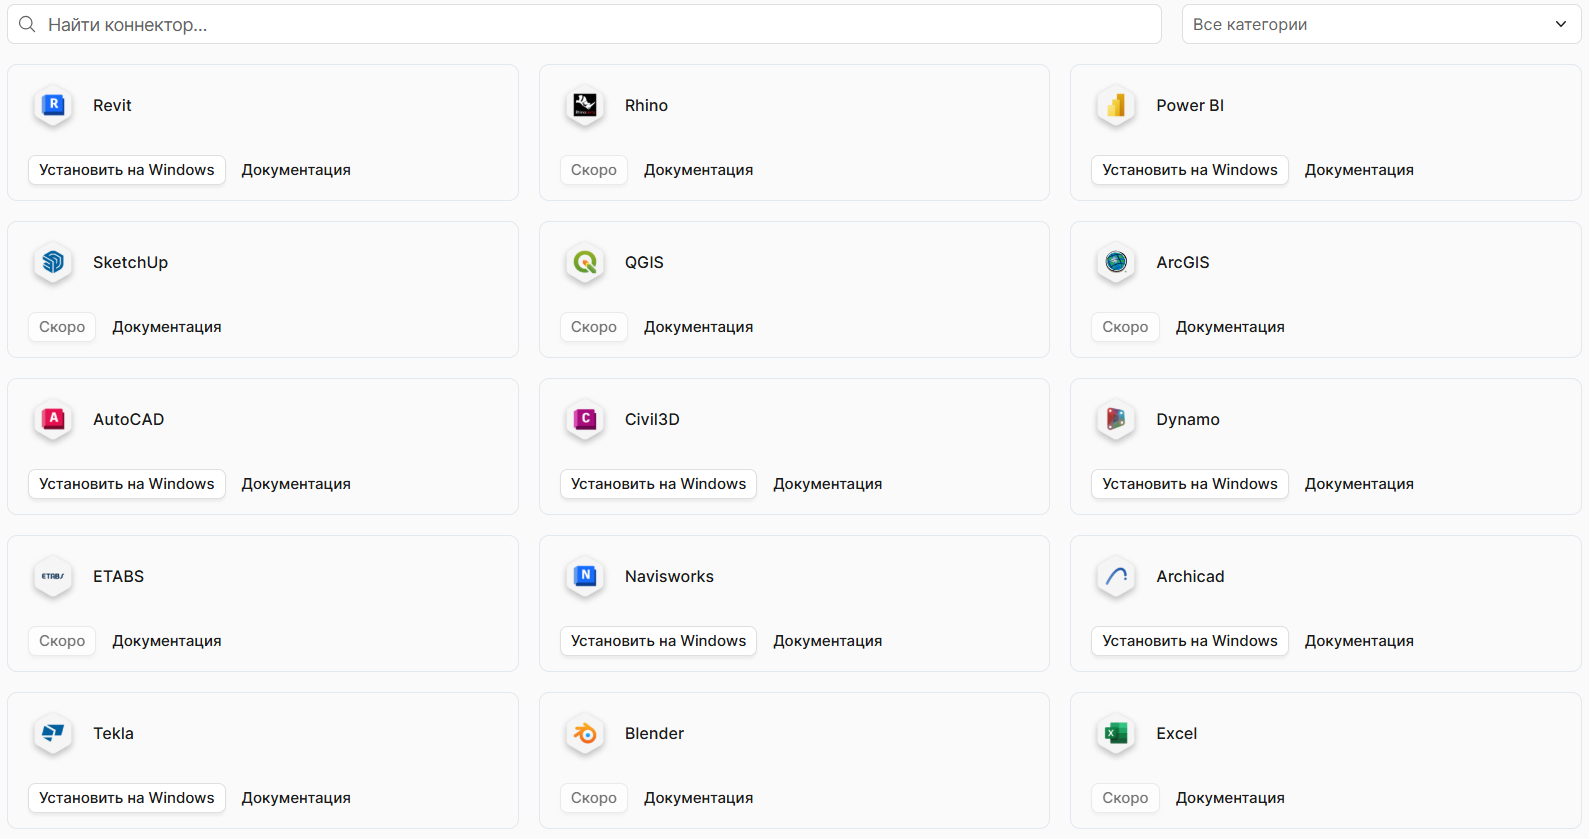Open Archicad Документация link

(1359, 641)
